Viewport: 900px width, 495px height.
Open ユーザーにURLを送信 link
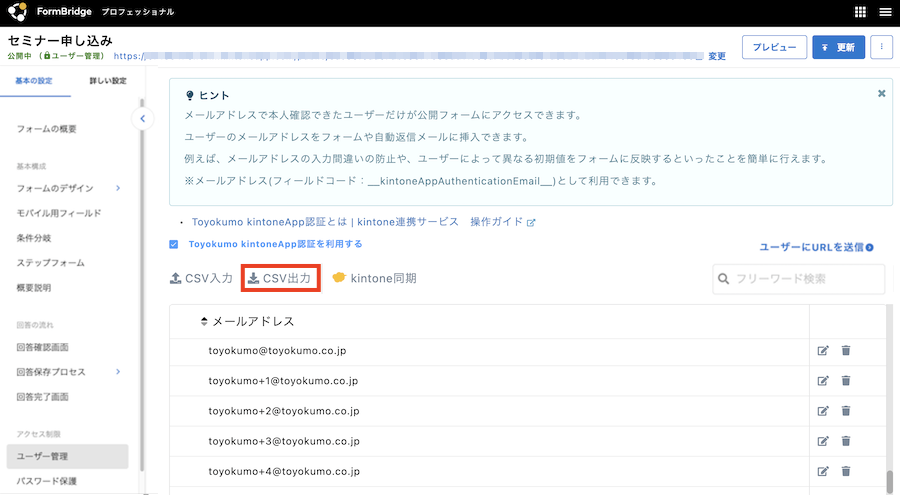coord(816,247)
